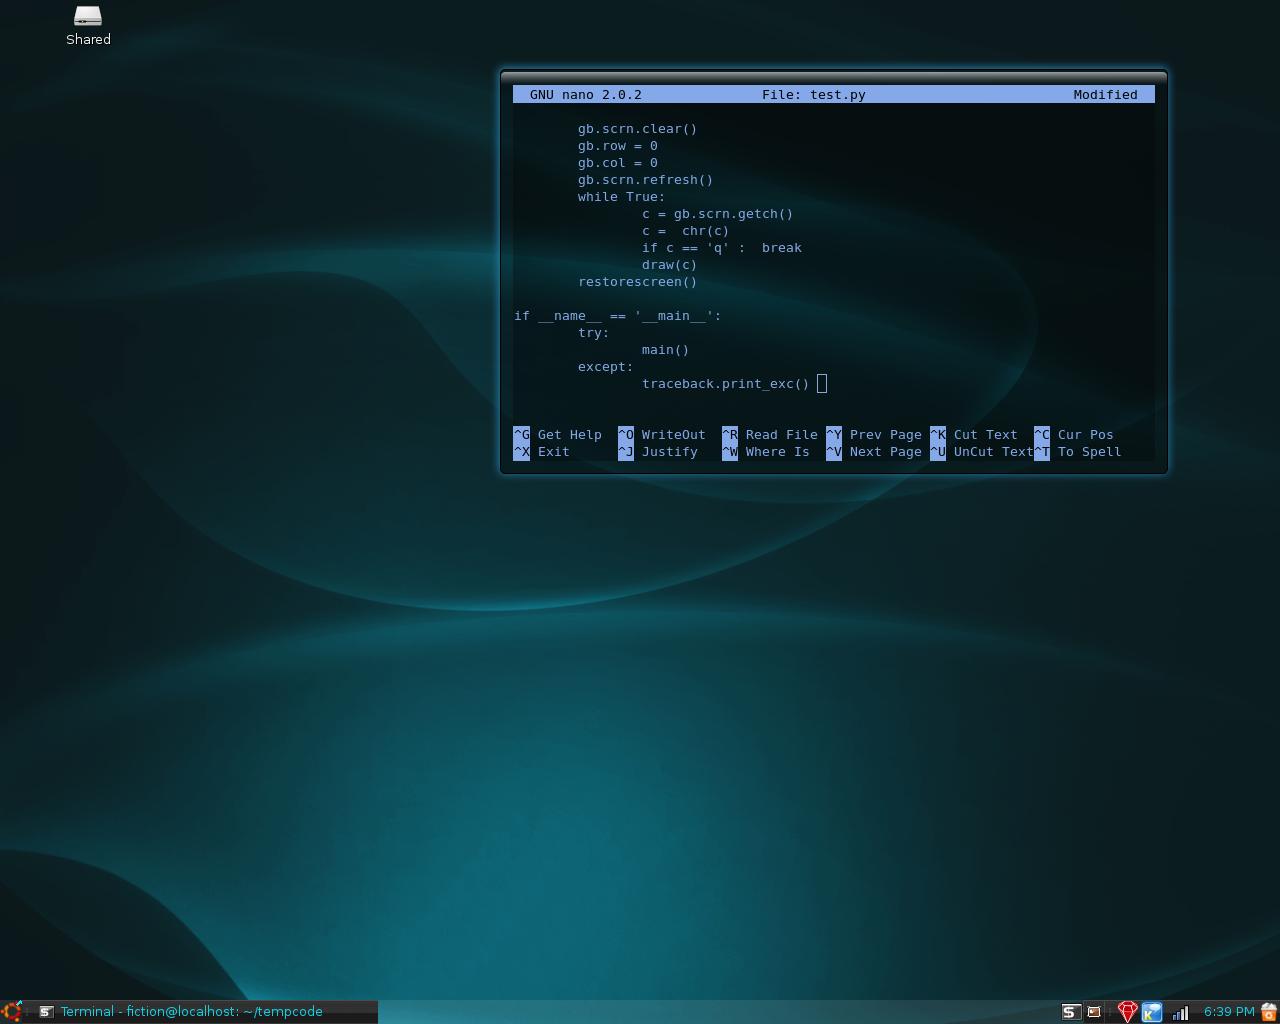The height and width of the screenshot is (1024, 1280).
Task: Click the 'except:' line
Action: coord(606,366)
